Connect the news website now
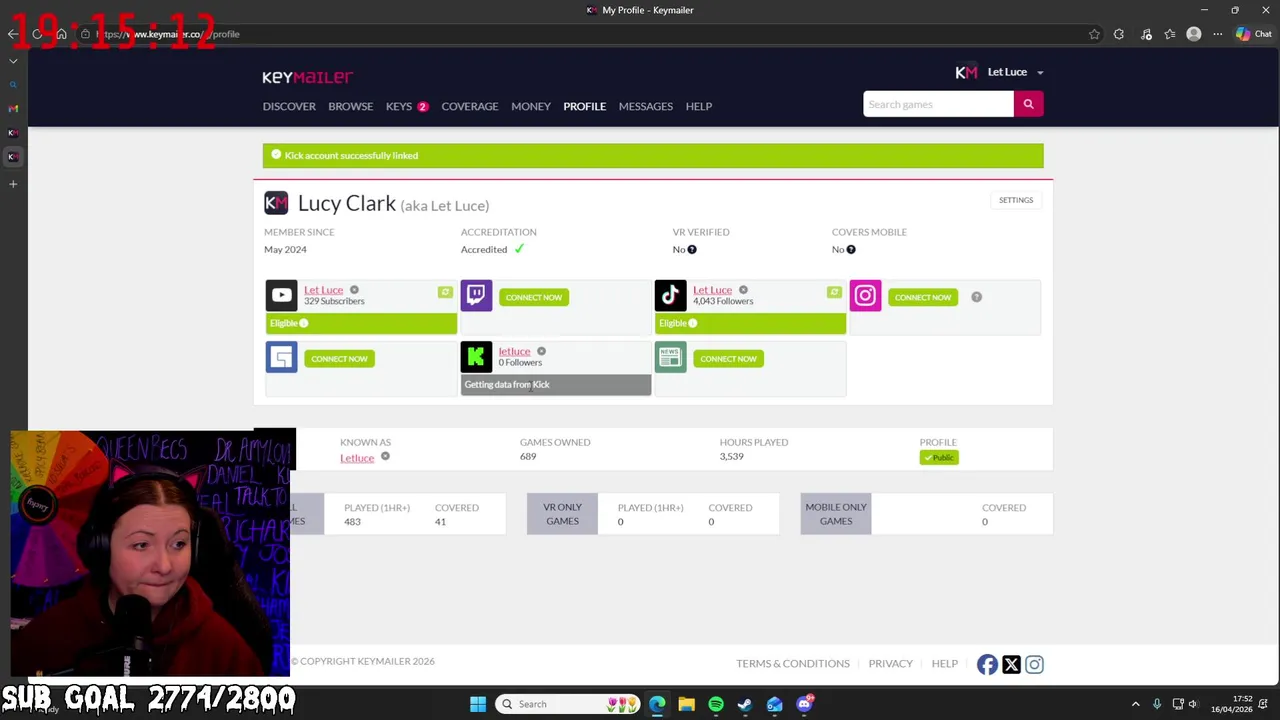Viewport: 1280px width, 720px height. (728, 359)
